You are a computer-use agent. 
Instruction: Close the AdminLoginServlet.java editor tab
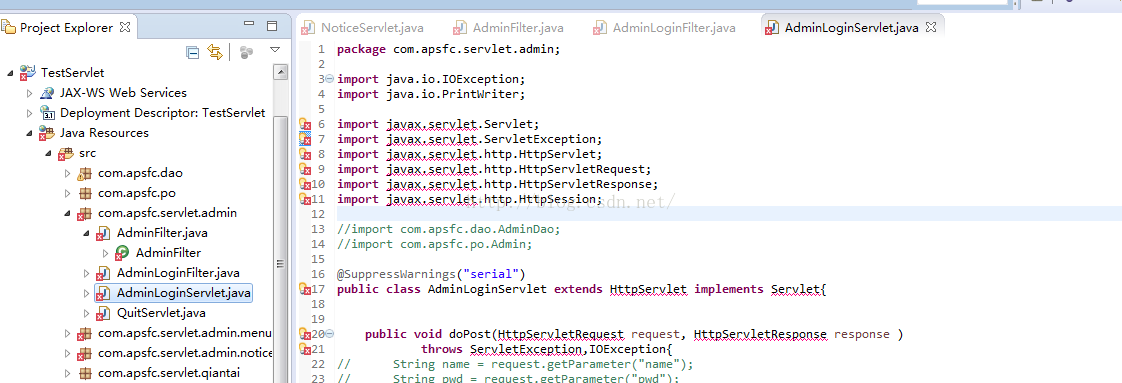click(x=931, y=27)
